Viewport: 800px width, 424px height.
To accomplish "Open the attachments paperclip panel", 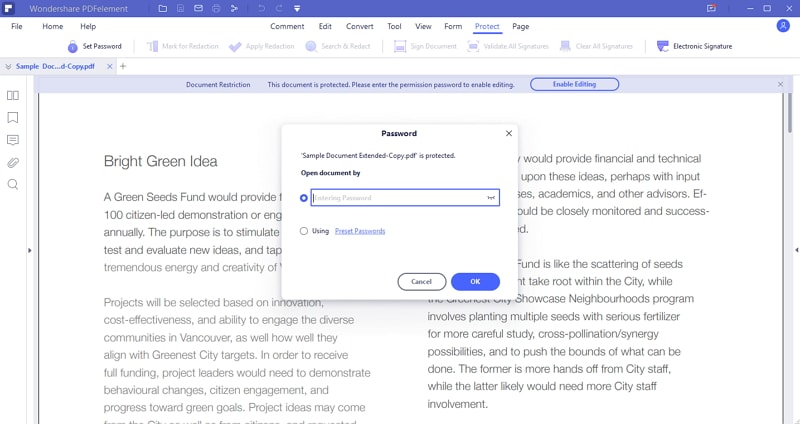I will (x=13, y=163).
